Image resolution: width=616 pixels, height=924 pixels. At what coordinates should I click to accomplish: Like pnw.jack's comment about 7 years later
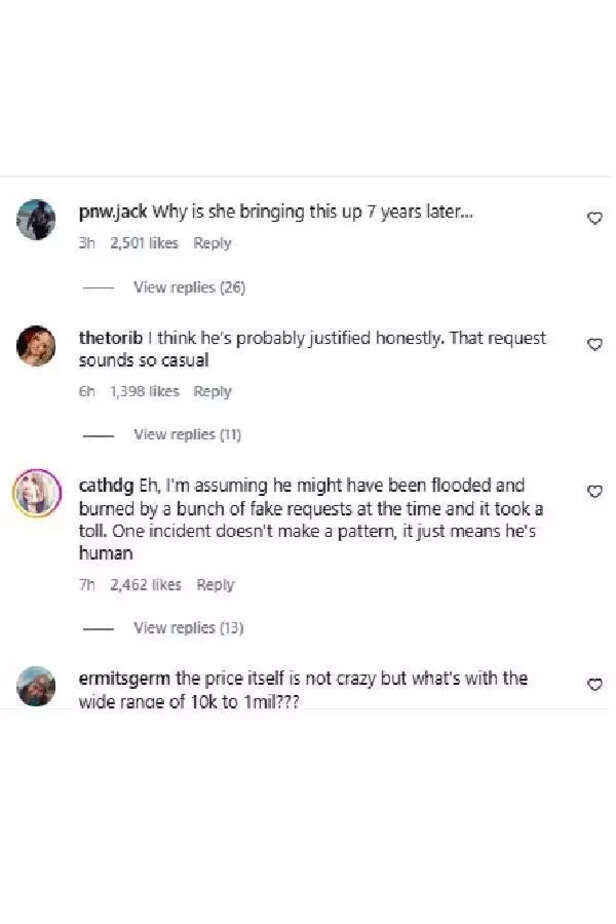click(595, 217)
